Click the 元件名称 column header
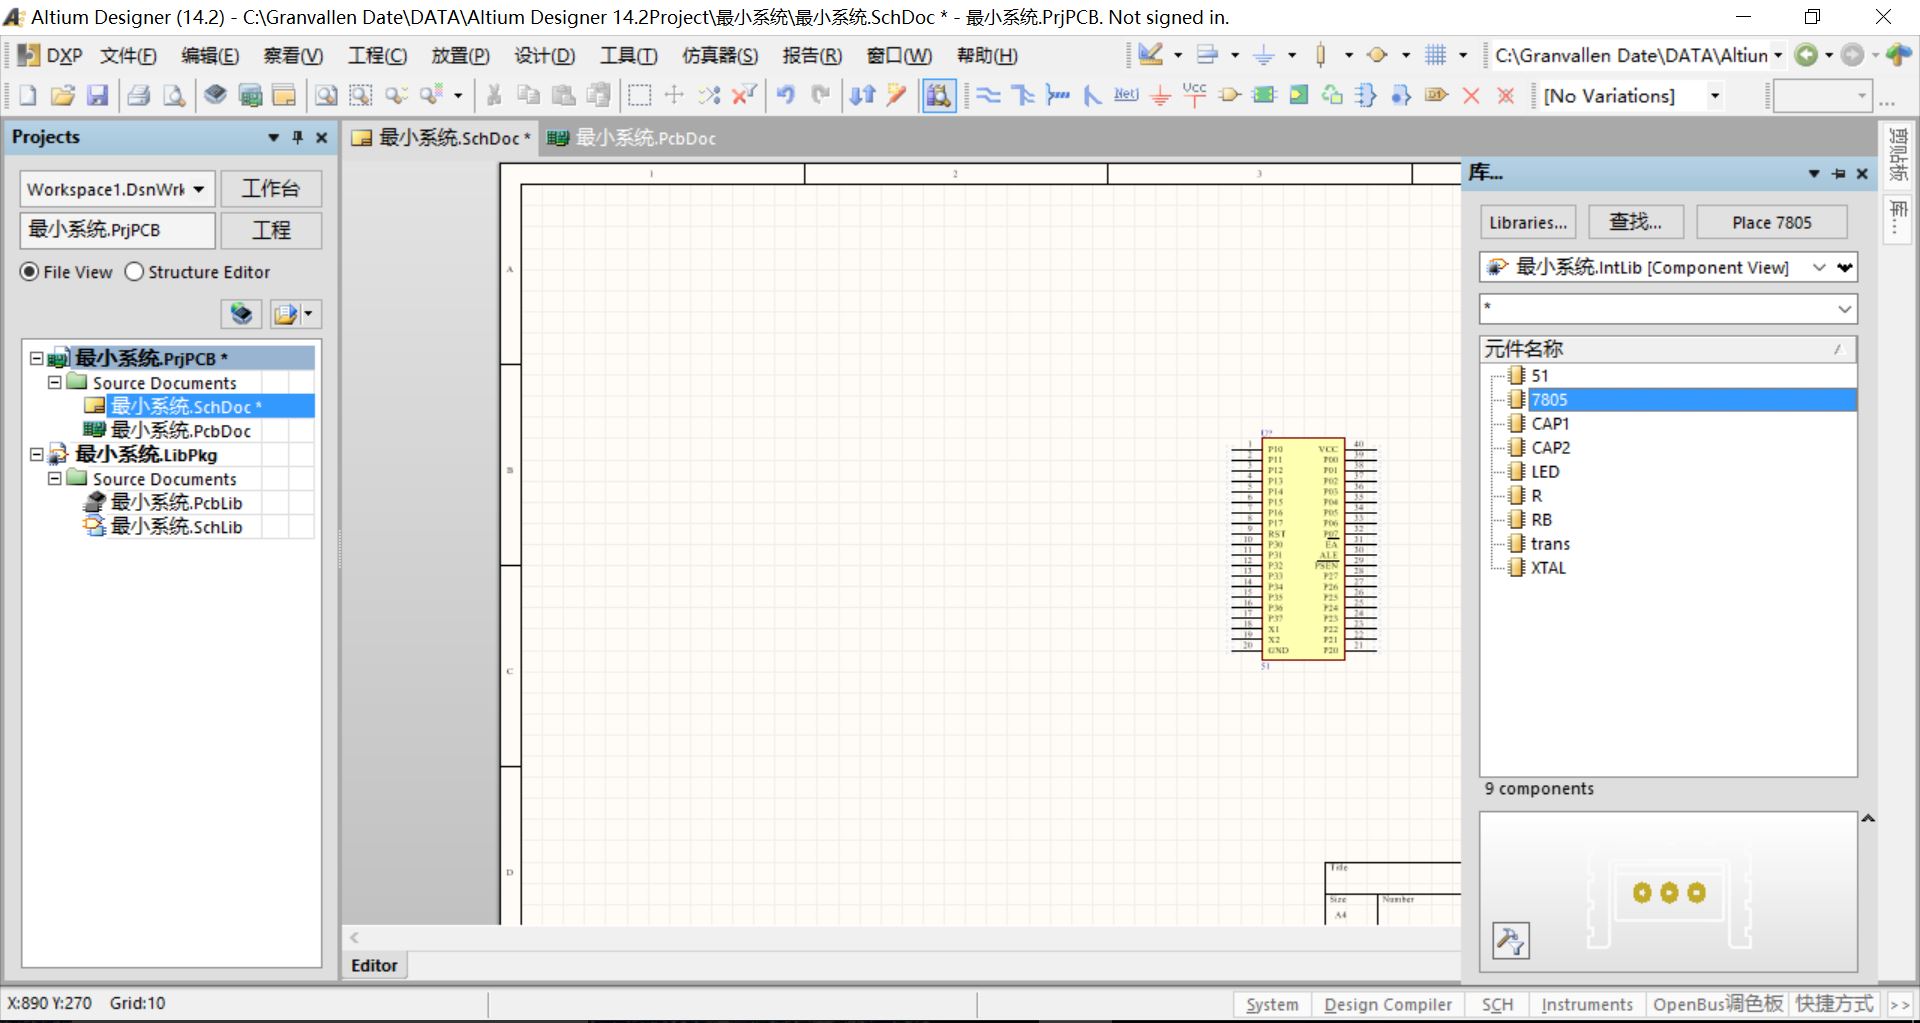This screenshot has height=1023, width=1920. (x=1667, y=349)
